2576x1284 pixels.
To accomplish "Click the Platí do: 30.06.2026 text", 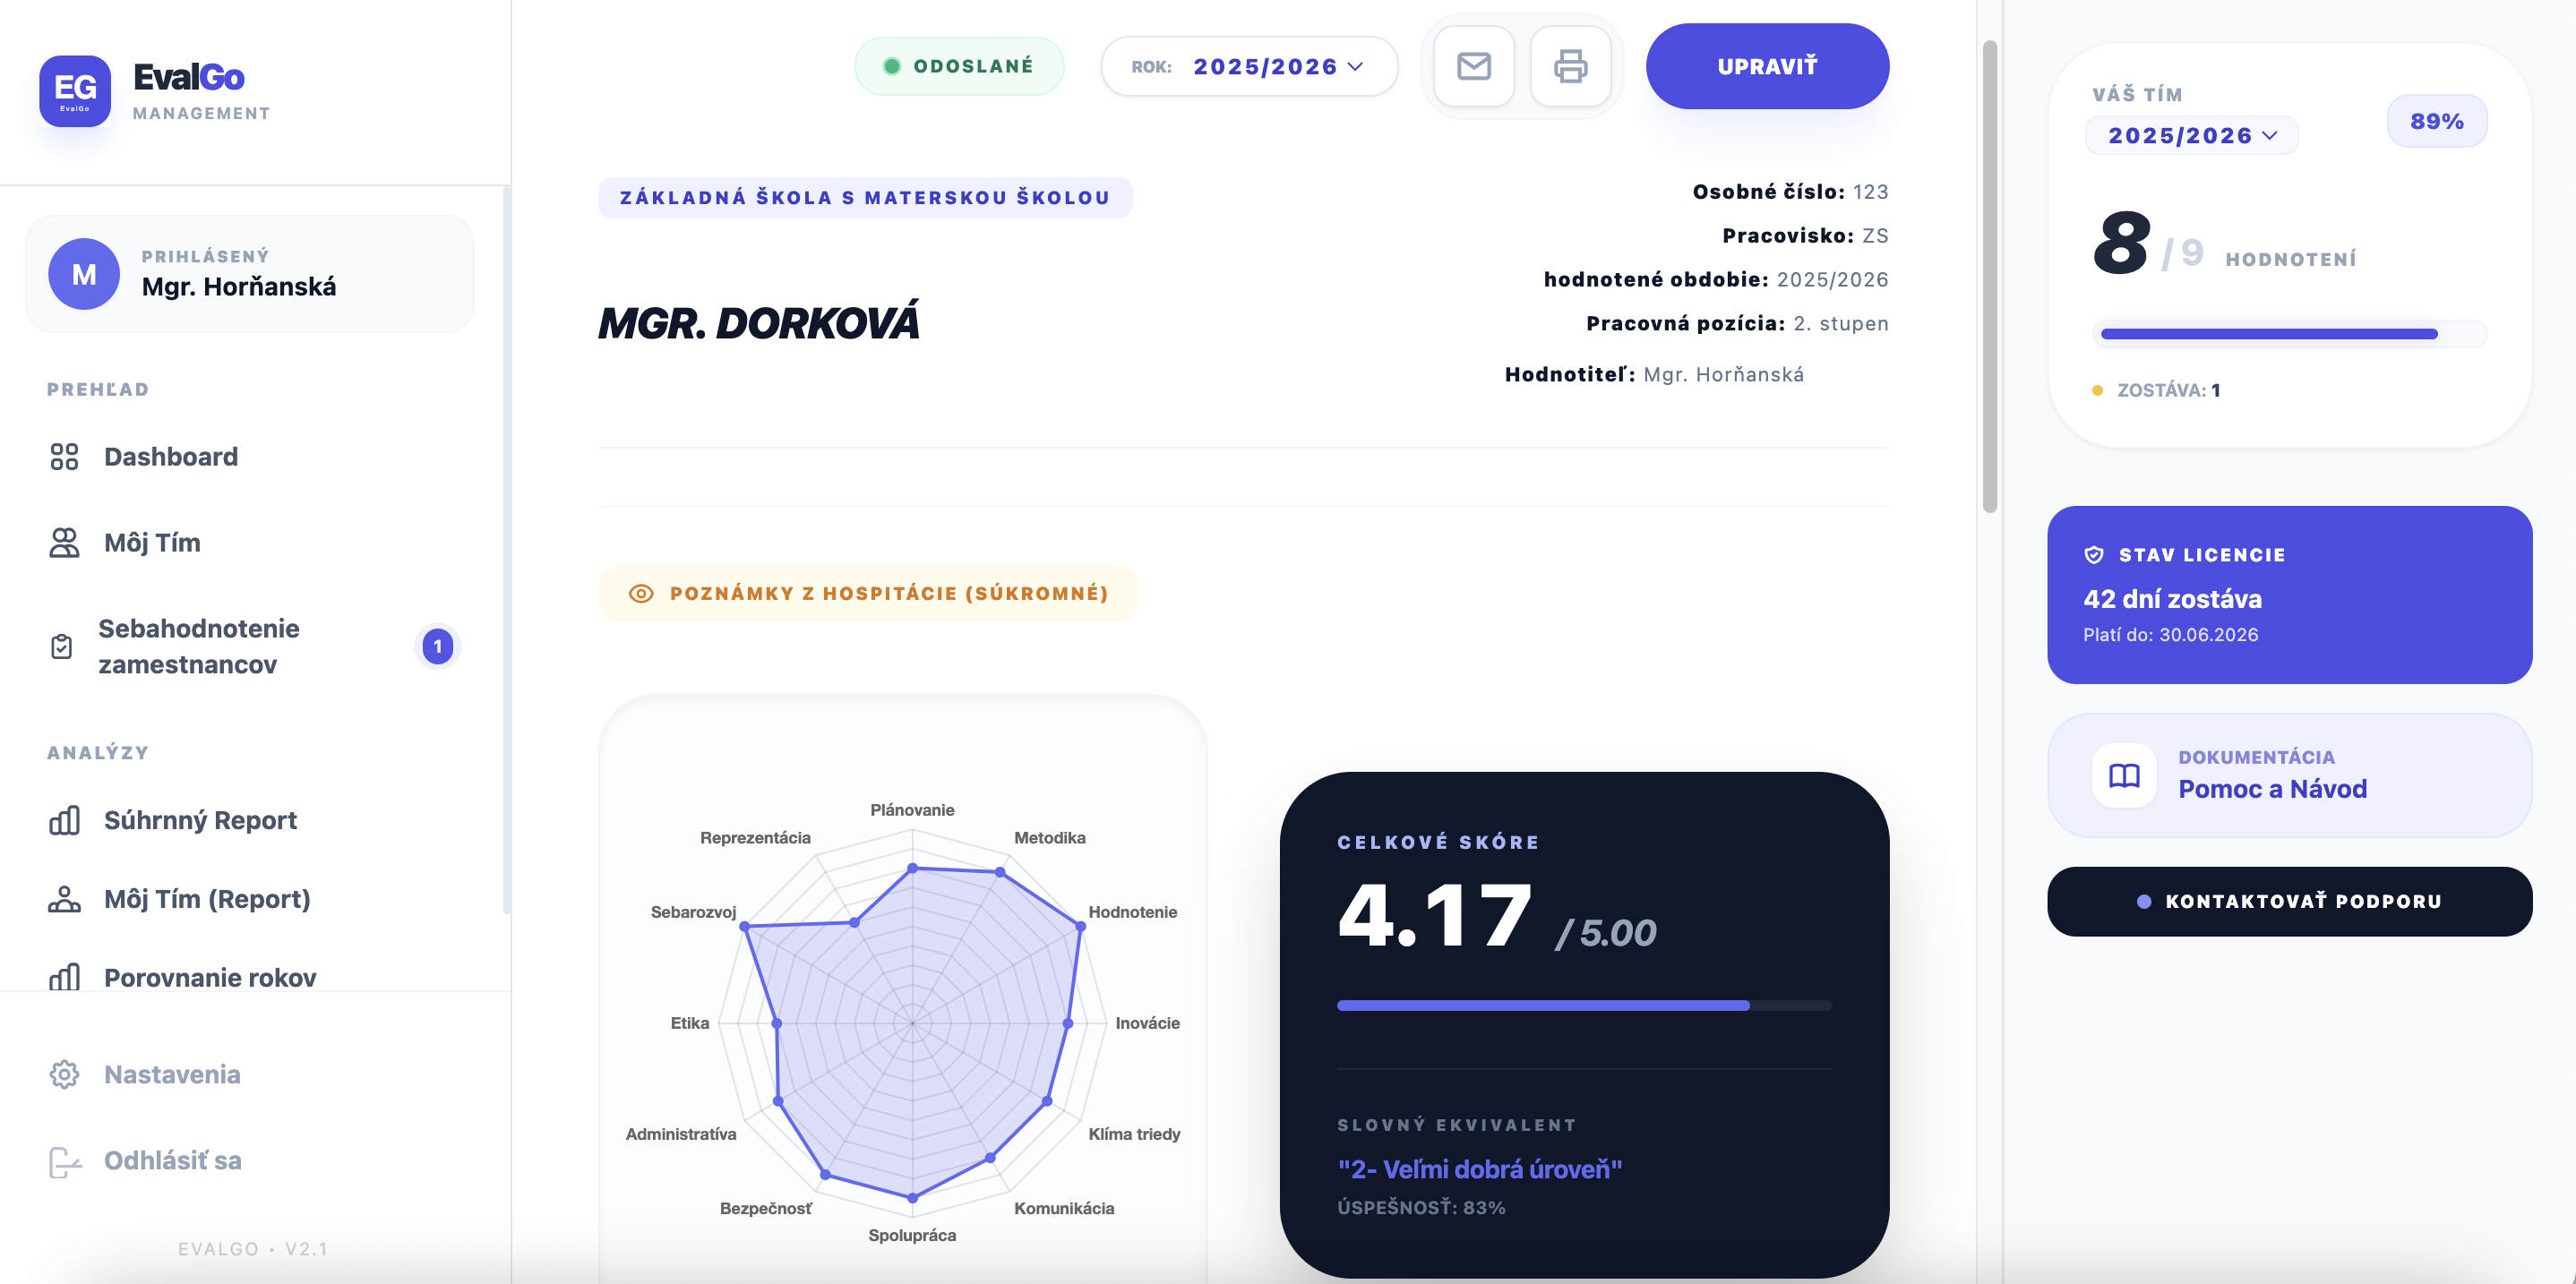I will tap(2170, 635).
